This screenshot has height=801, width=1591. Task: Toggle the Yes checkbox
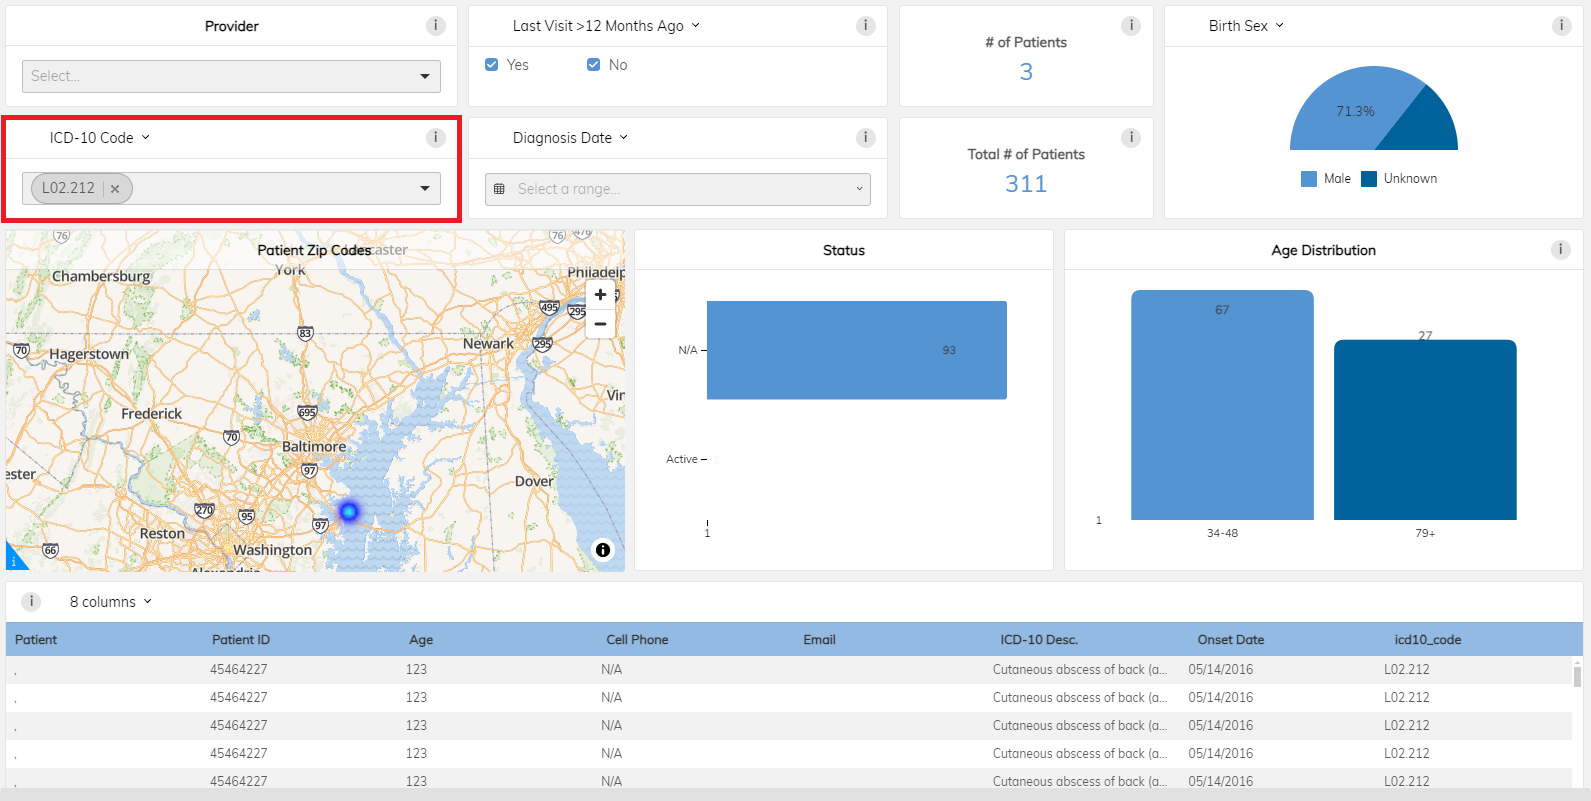pos(491,65)
